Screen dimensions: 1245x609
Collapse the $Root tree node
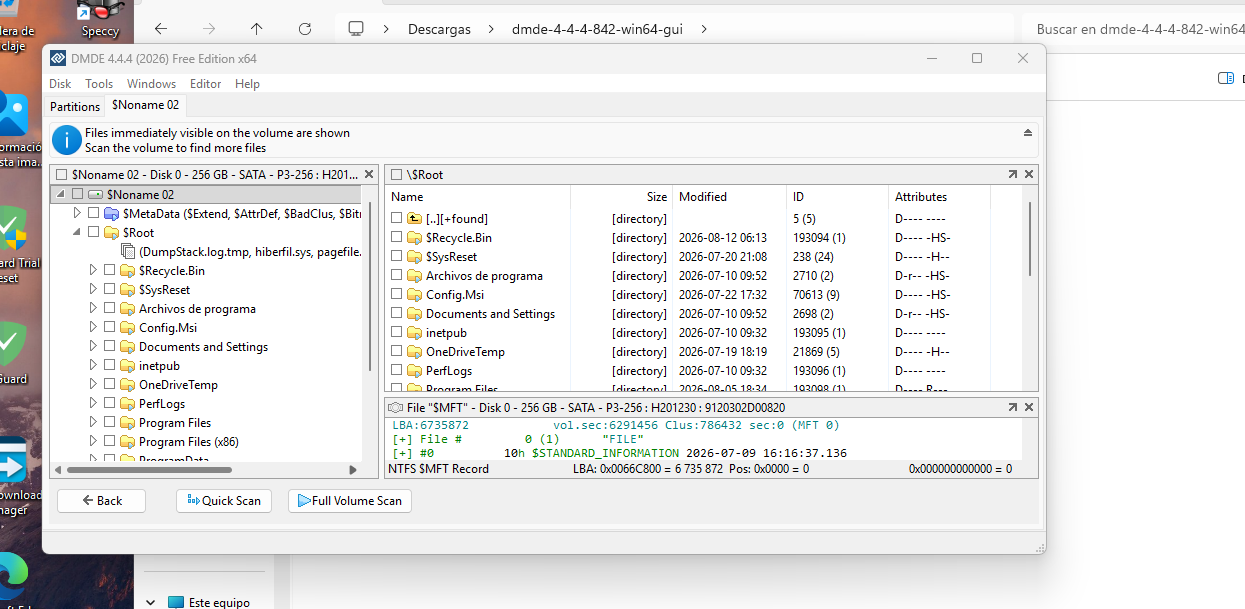point(77,232)
